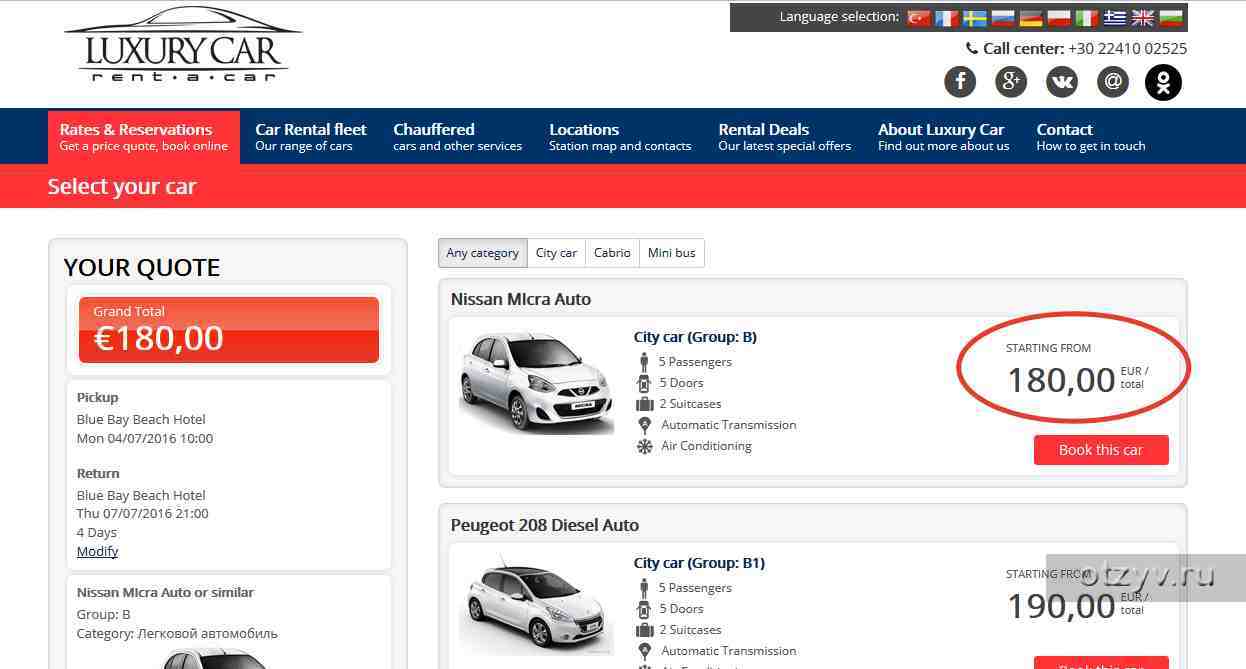
Task: Filter cars by City car category
Action: pos(556,253)
